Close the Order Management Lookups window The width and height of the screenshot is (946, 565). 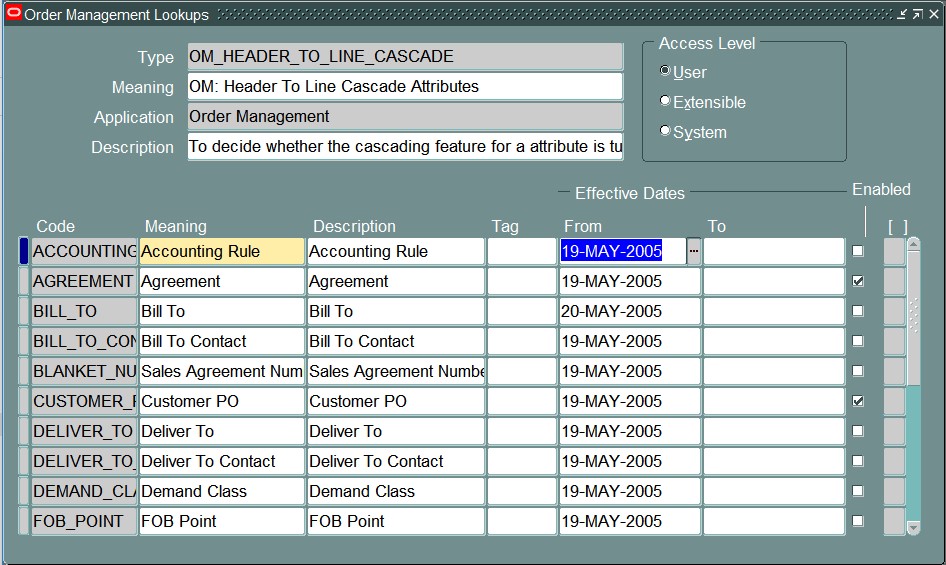click(933, 14)
